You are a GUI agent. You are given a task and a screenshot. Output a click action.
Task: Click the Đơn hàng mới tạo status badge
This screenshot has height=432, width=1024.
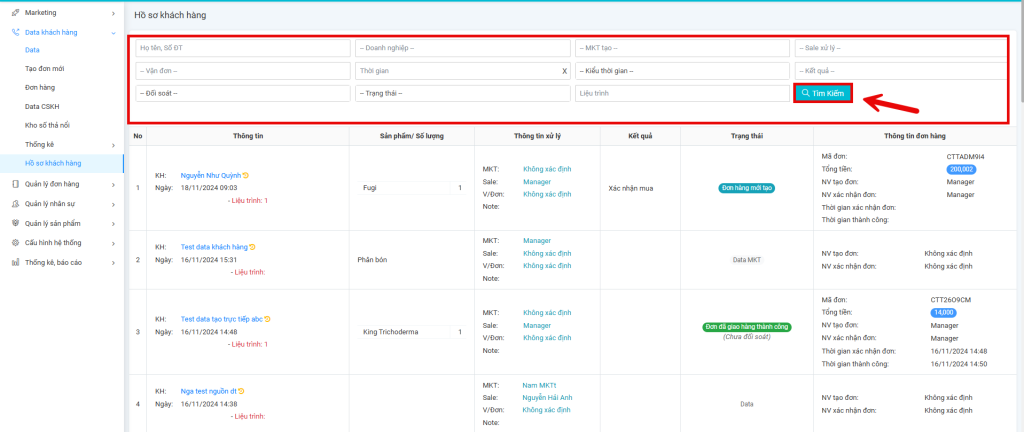747,187
